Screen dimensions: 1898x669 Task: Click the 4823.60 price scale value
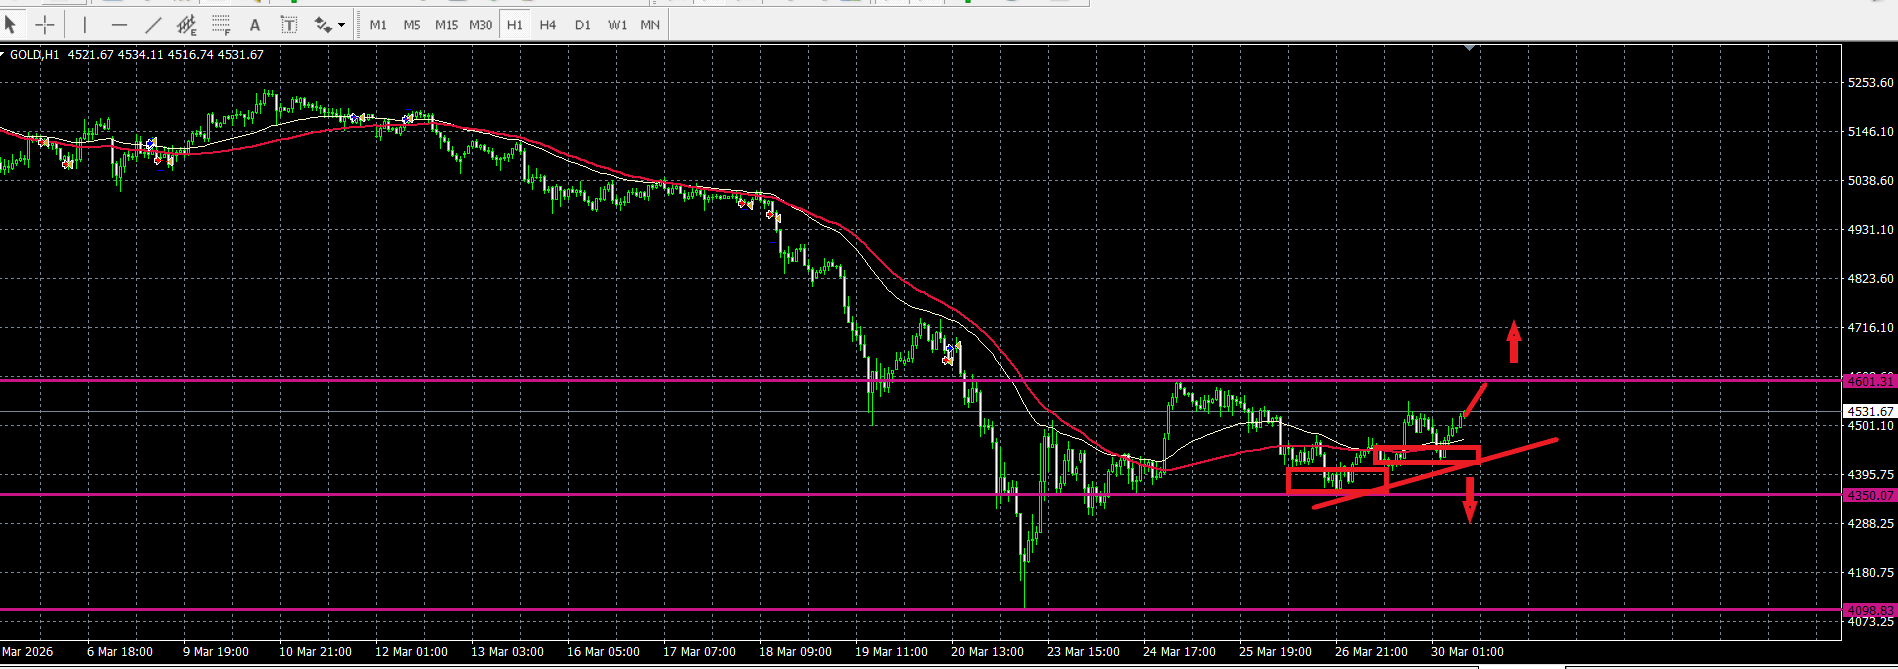click(1870, 279)
